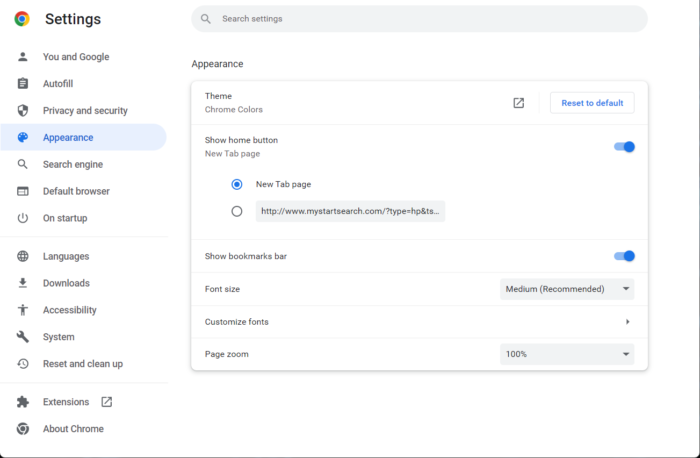Open the Page zoom dropdown
Screen dimensions: 700x458
pyautogui.click(x=566, y=354)
